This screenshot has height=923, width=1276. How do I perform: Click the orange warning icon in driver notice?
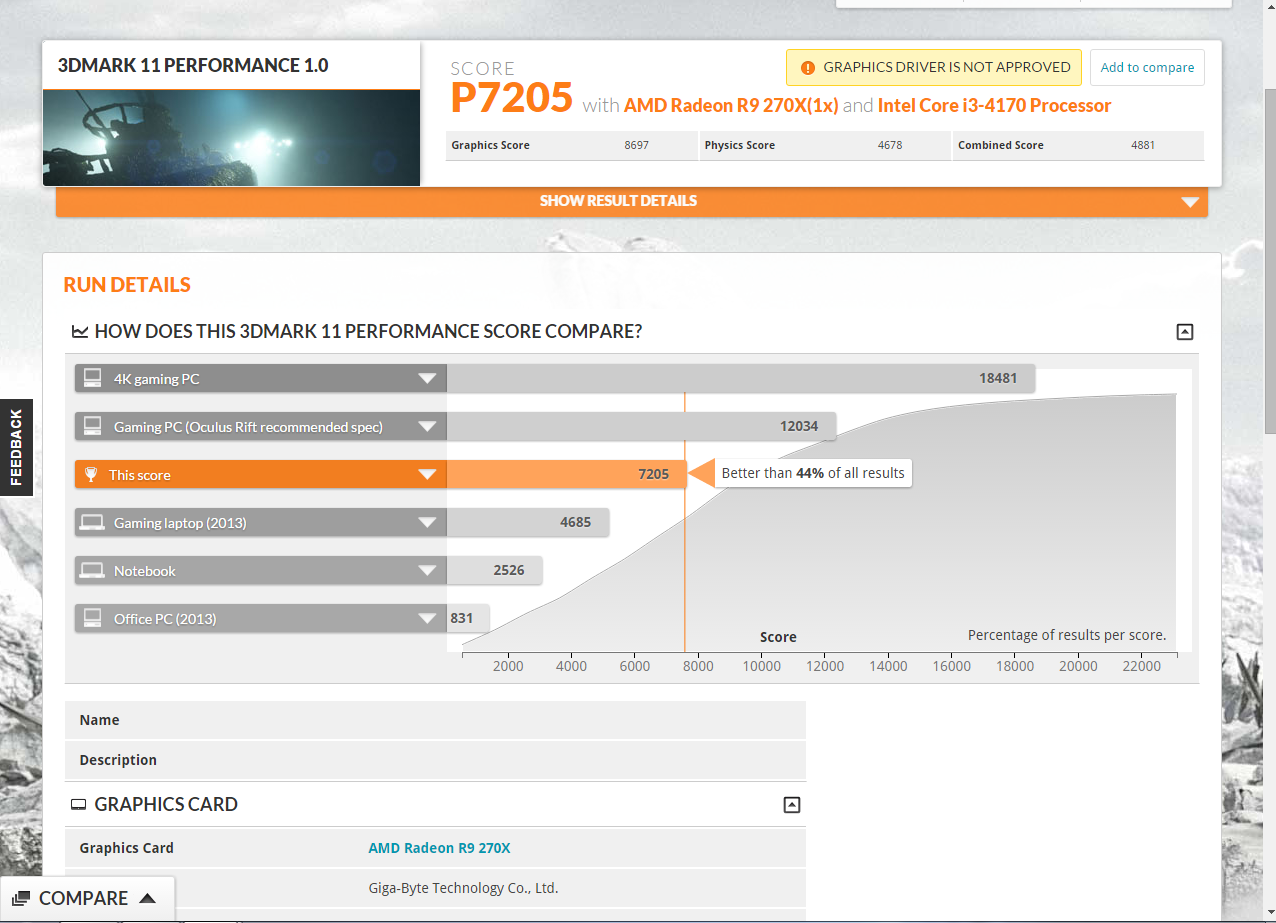click(807, 67)
